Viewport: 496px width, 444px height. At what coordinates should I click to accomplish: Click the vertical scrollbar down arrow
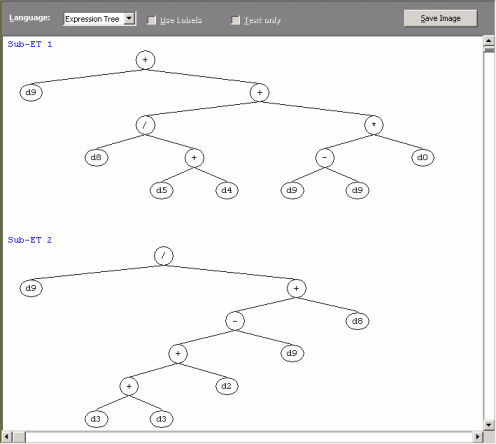coord(489,425)
